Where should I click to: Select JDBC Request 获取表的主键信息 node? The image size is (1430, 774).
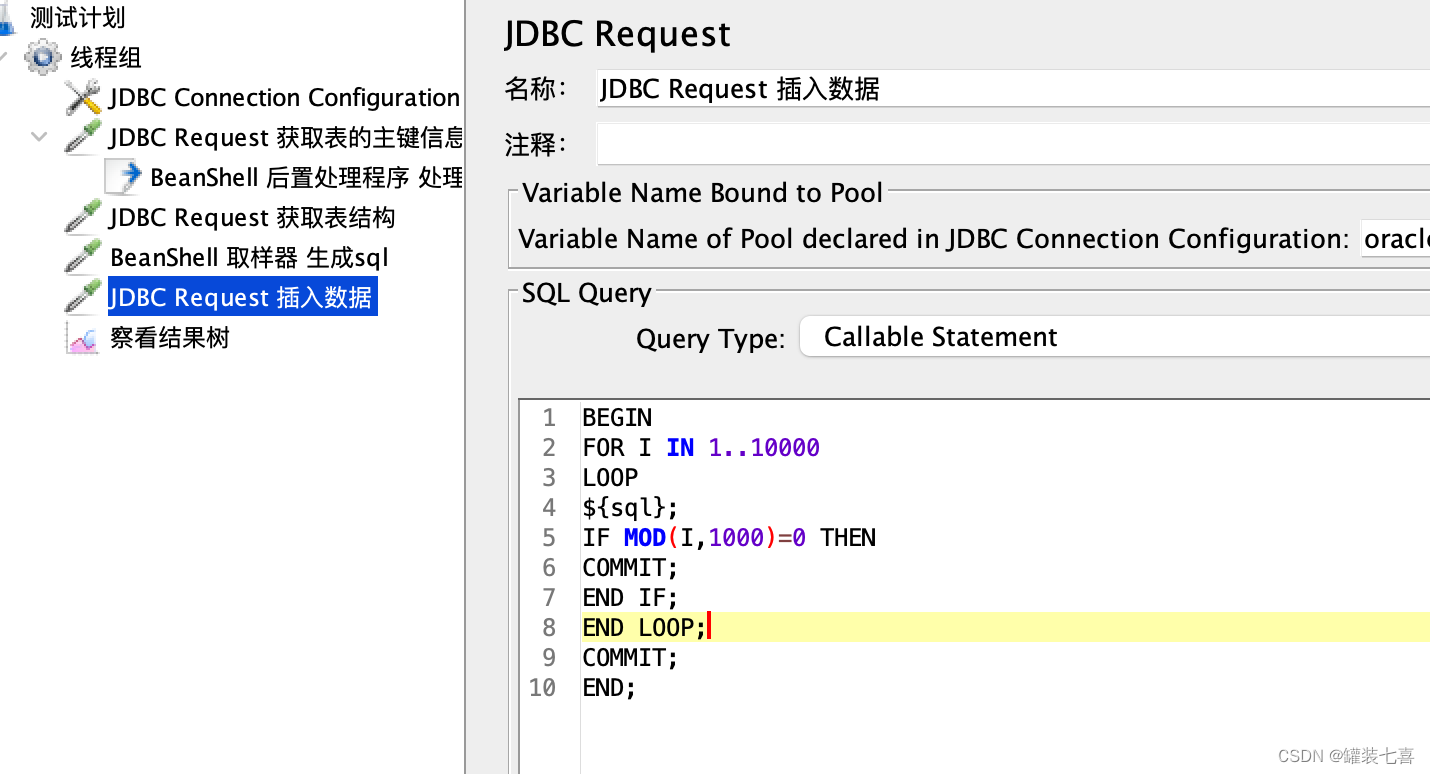point(286,137)
